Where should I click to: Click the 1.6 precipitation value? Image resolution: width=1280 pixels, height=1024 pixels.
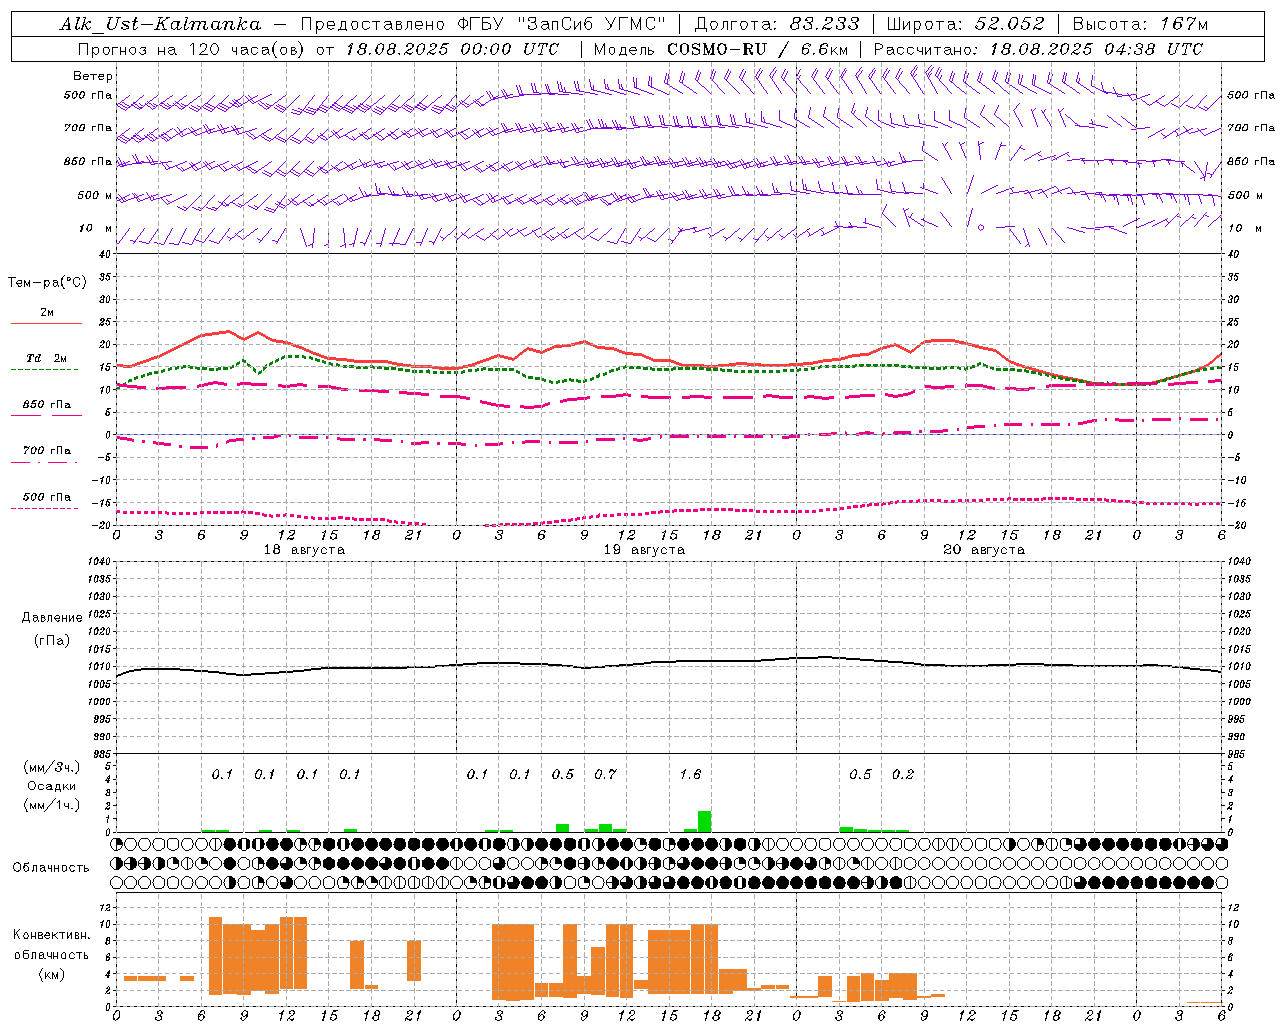coord(690,774)
